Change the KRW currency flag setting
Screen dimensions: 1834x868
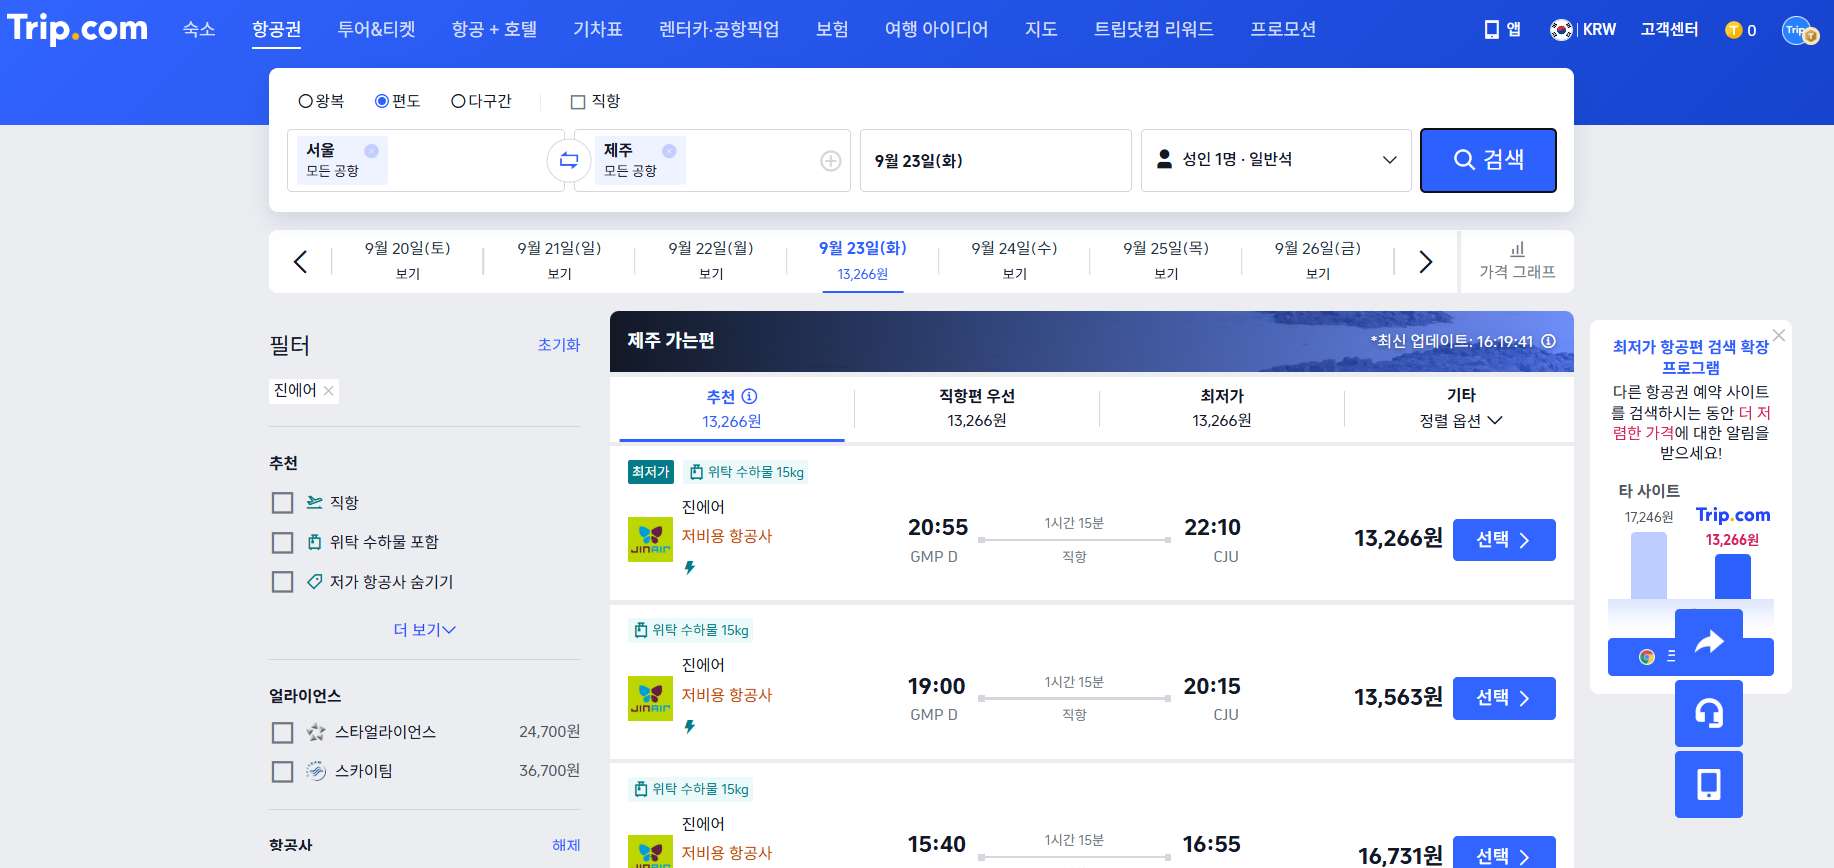1561,30
